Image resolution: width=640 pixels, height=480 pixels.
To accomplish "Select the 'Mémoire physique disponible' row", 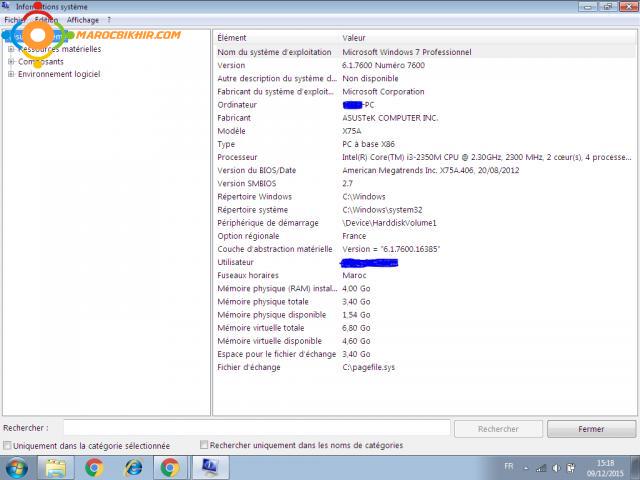I will click(x=424, y=315).
